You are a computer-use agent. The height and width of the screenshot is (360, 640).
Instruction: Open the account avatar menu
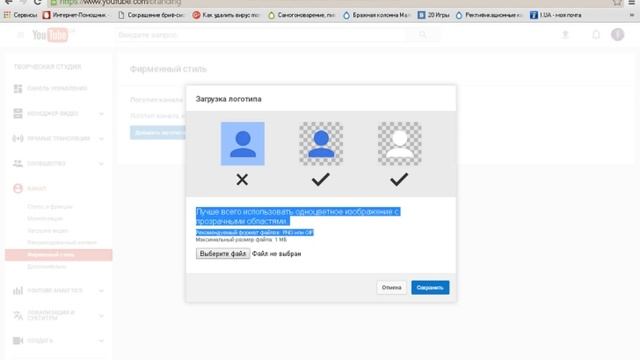[x=618, y=35]
